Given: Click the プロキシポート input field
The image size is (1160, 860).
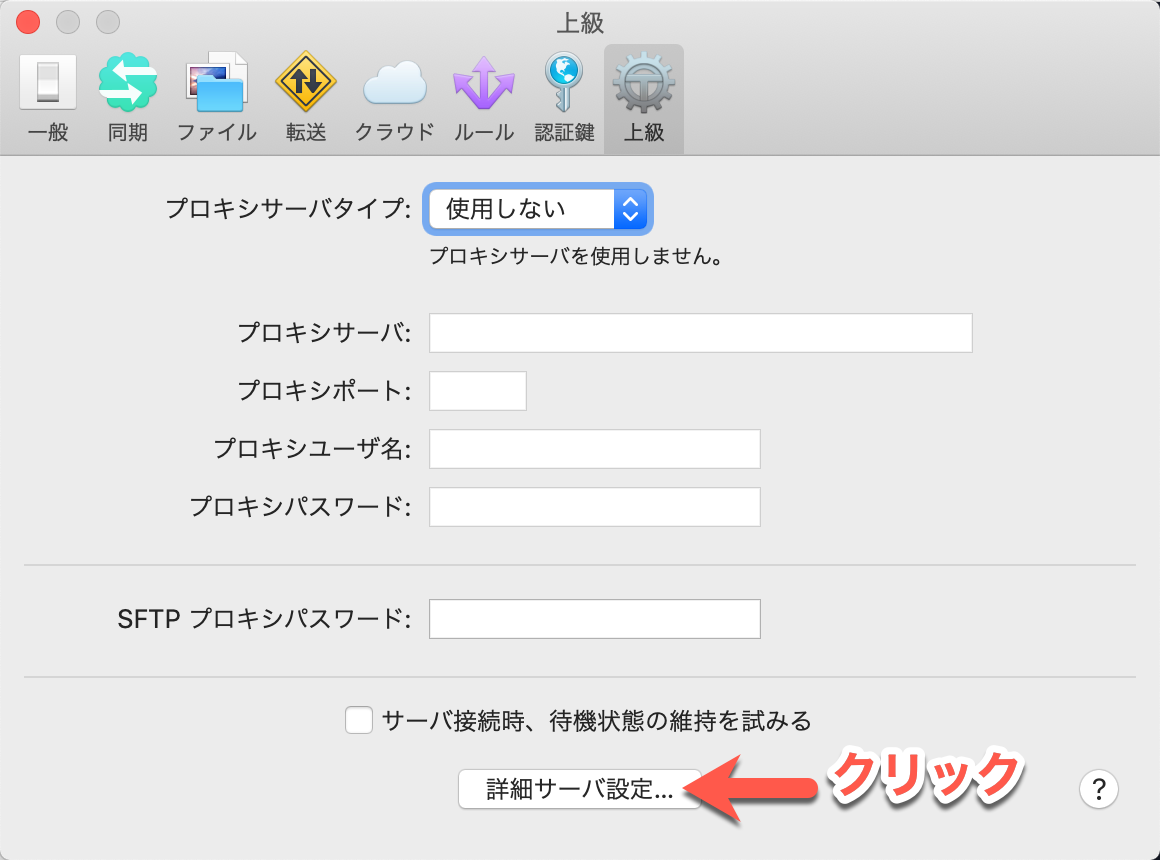Looking at the screenshot, I should (478, 391).
